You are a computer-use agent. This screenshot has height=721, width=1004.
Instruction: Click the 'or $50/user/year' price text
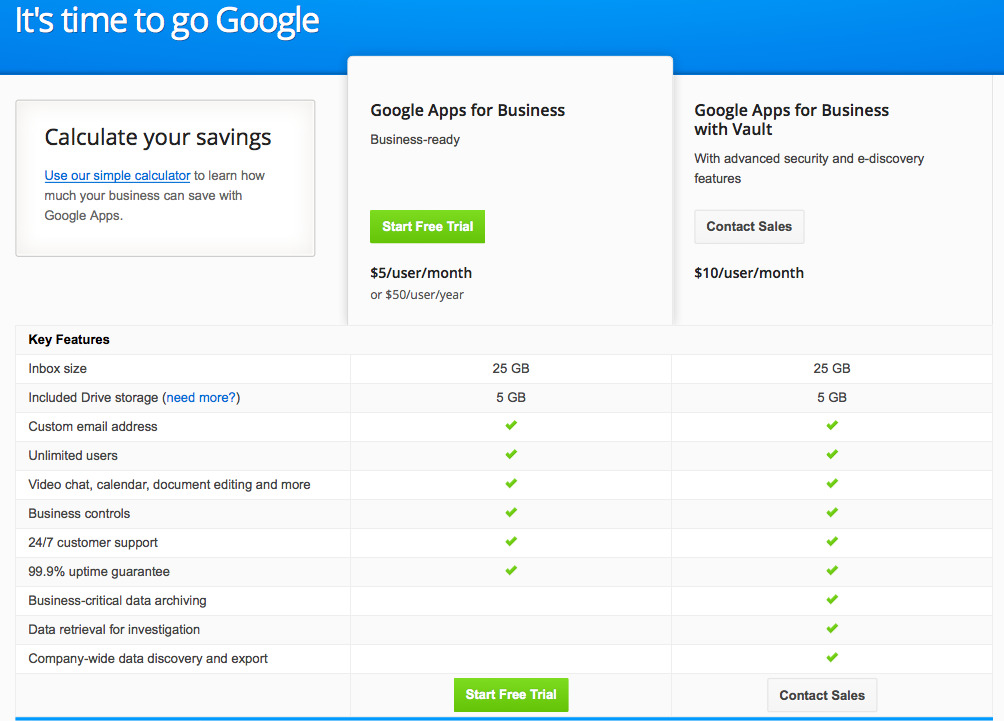coord(417,295)
